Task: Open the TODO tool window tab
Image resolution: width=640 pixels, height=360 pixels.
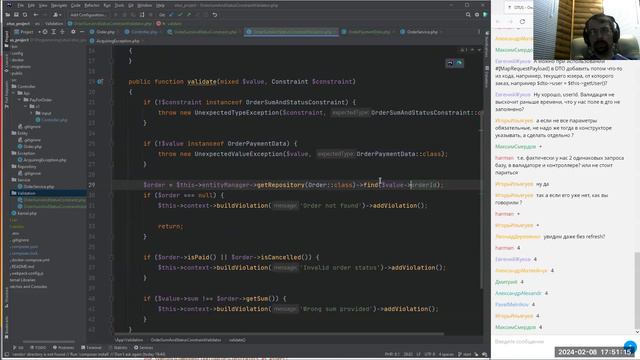Action: coord(38,348)
